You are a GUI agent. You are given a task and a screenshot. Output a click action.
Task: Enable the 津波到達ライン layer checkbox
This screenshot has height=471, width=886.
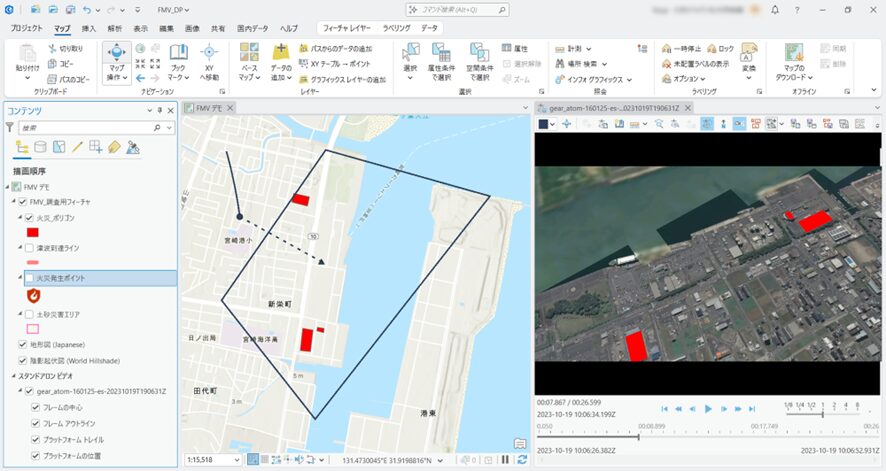[x=29, y=247]
